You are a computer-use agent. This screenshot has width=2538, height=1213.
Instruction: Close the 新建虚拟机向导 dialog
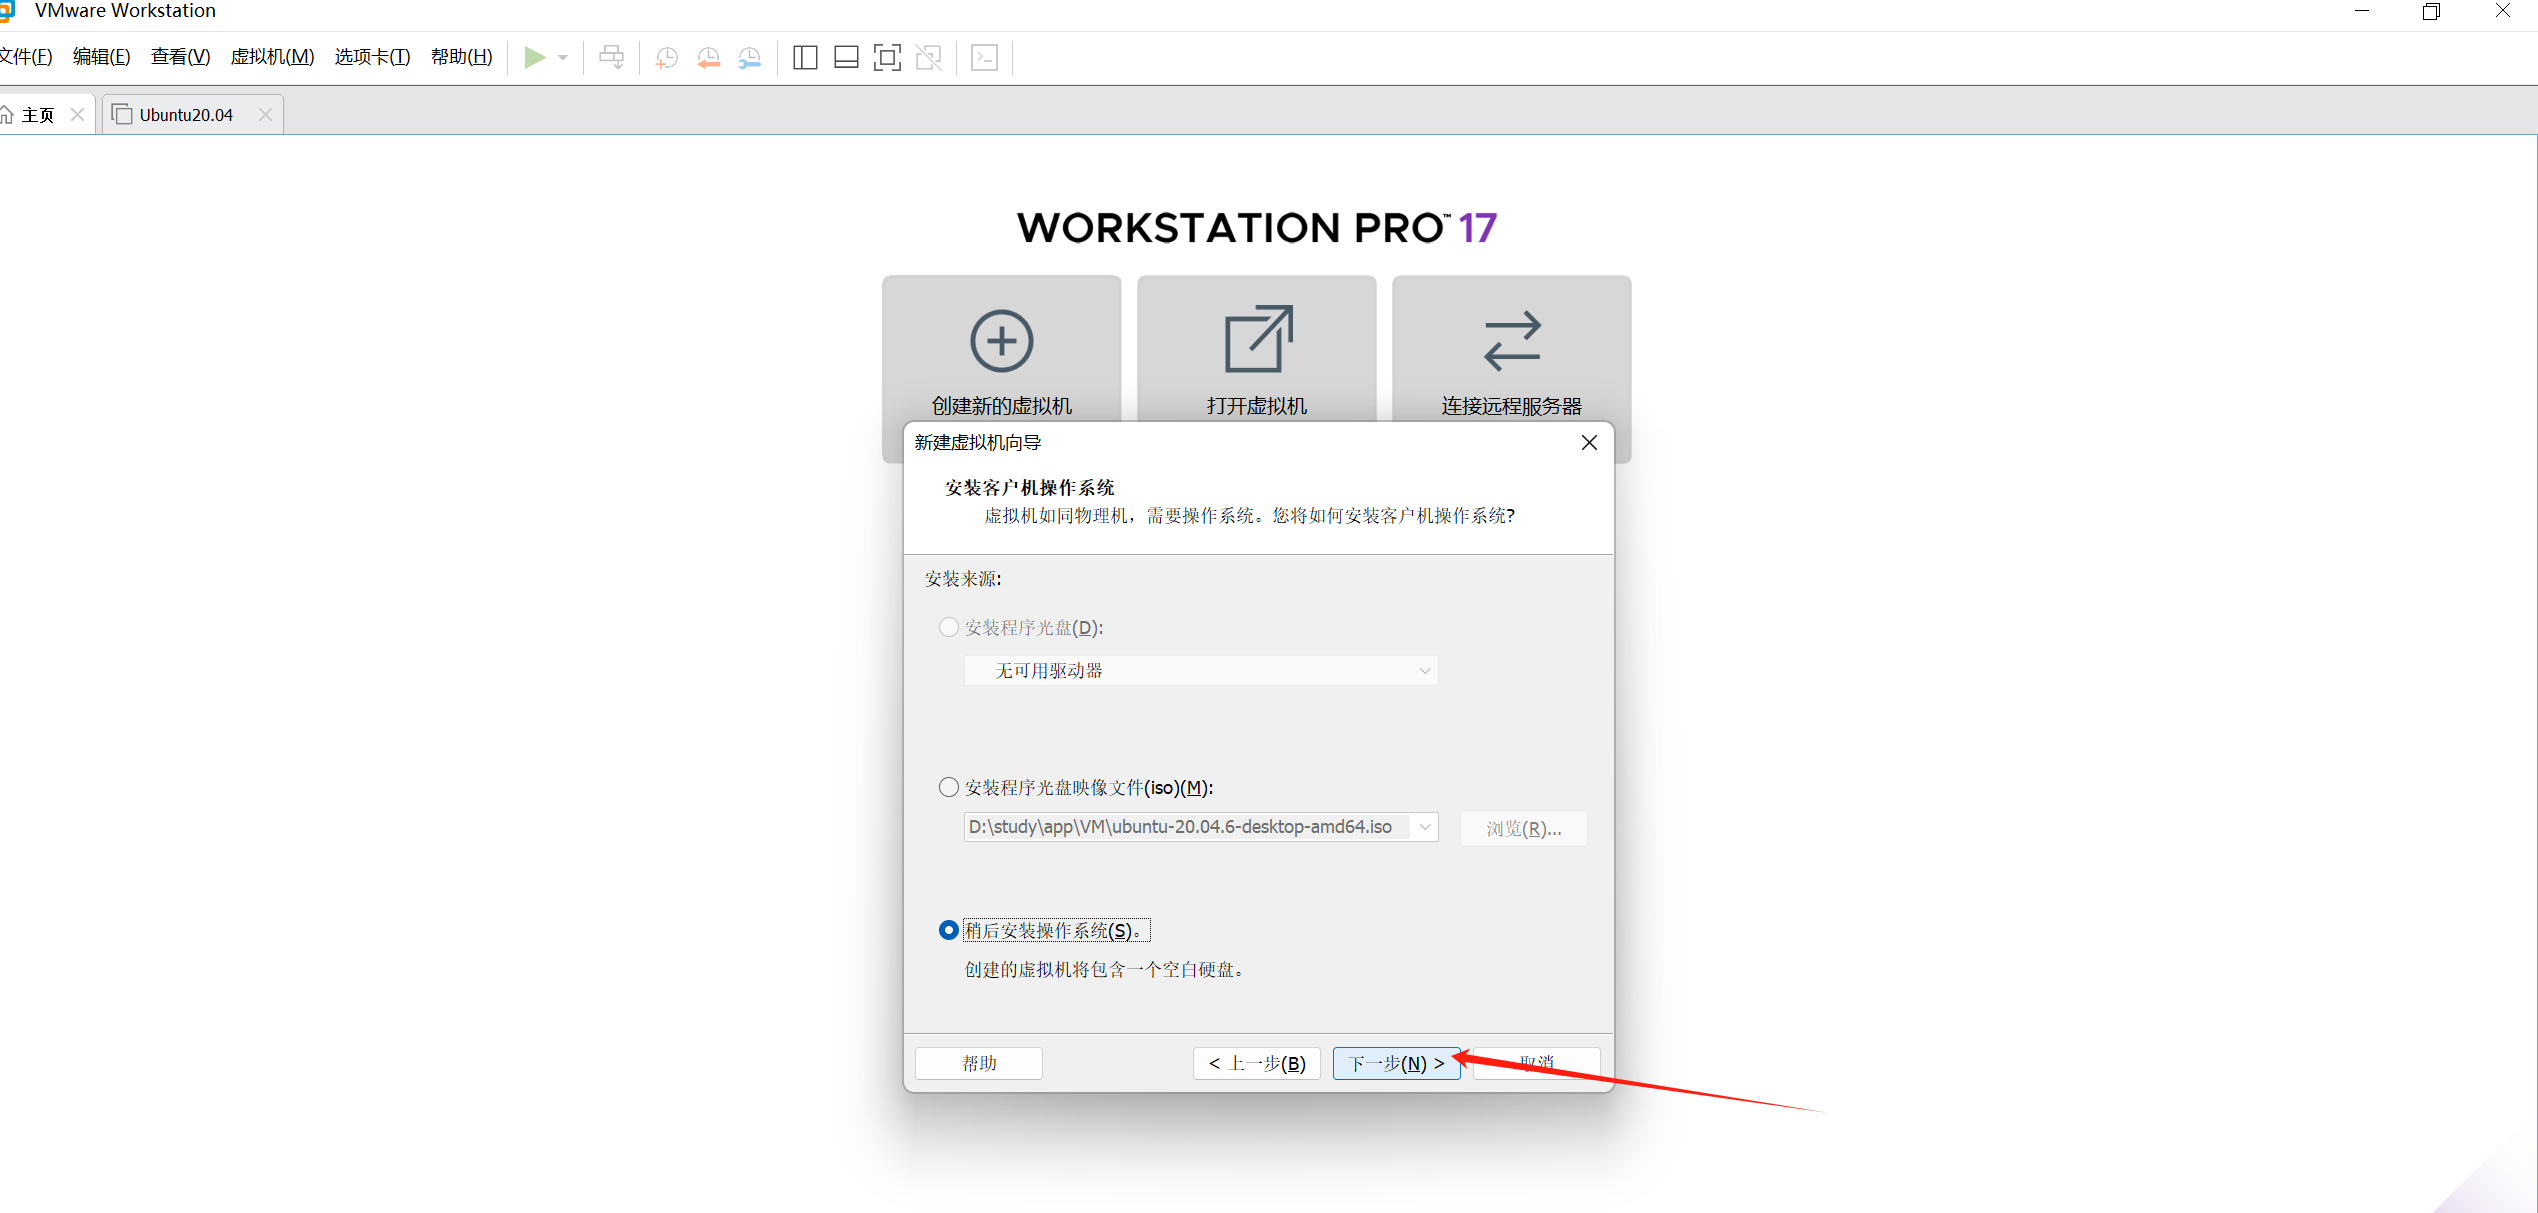[x=1589, y=442]
